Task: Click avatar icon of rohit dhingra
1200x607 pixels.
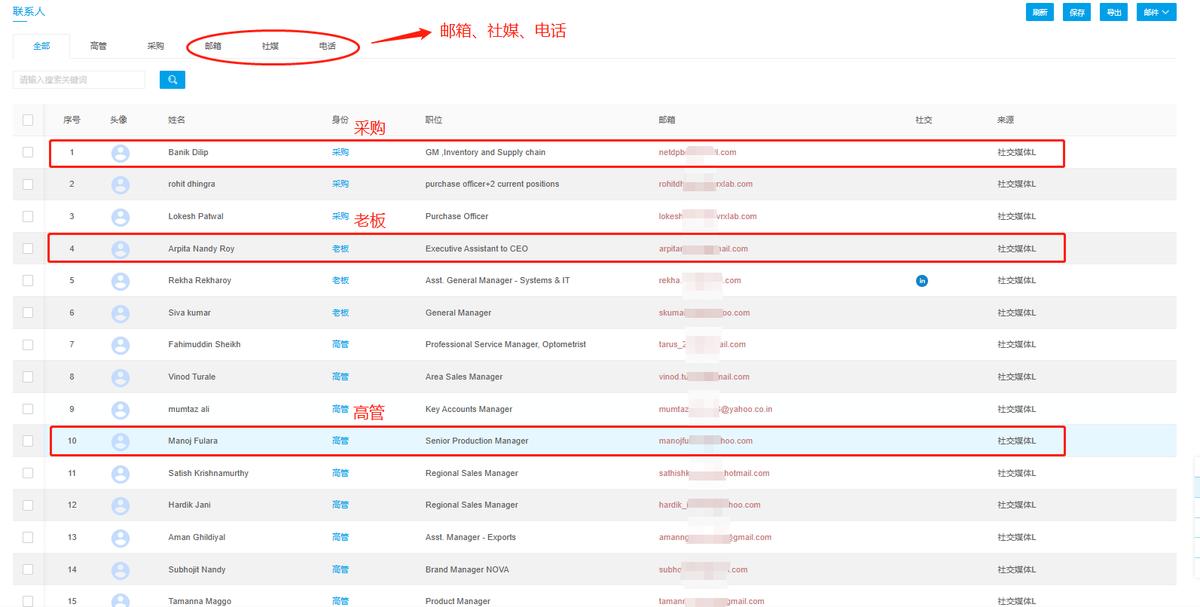Action: pos(120,185)
